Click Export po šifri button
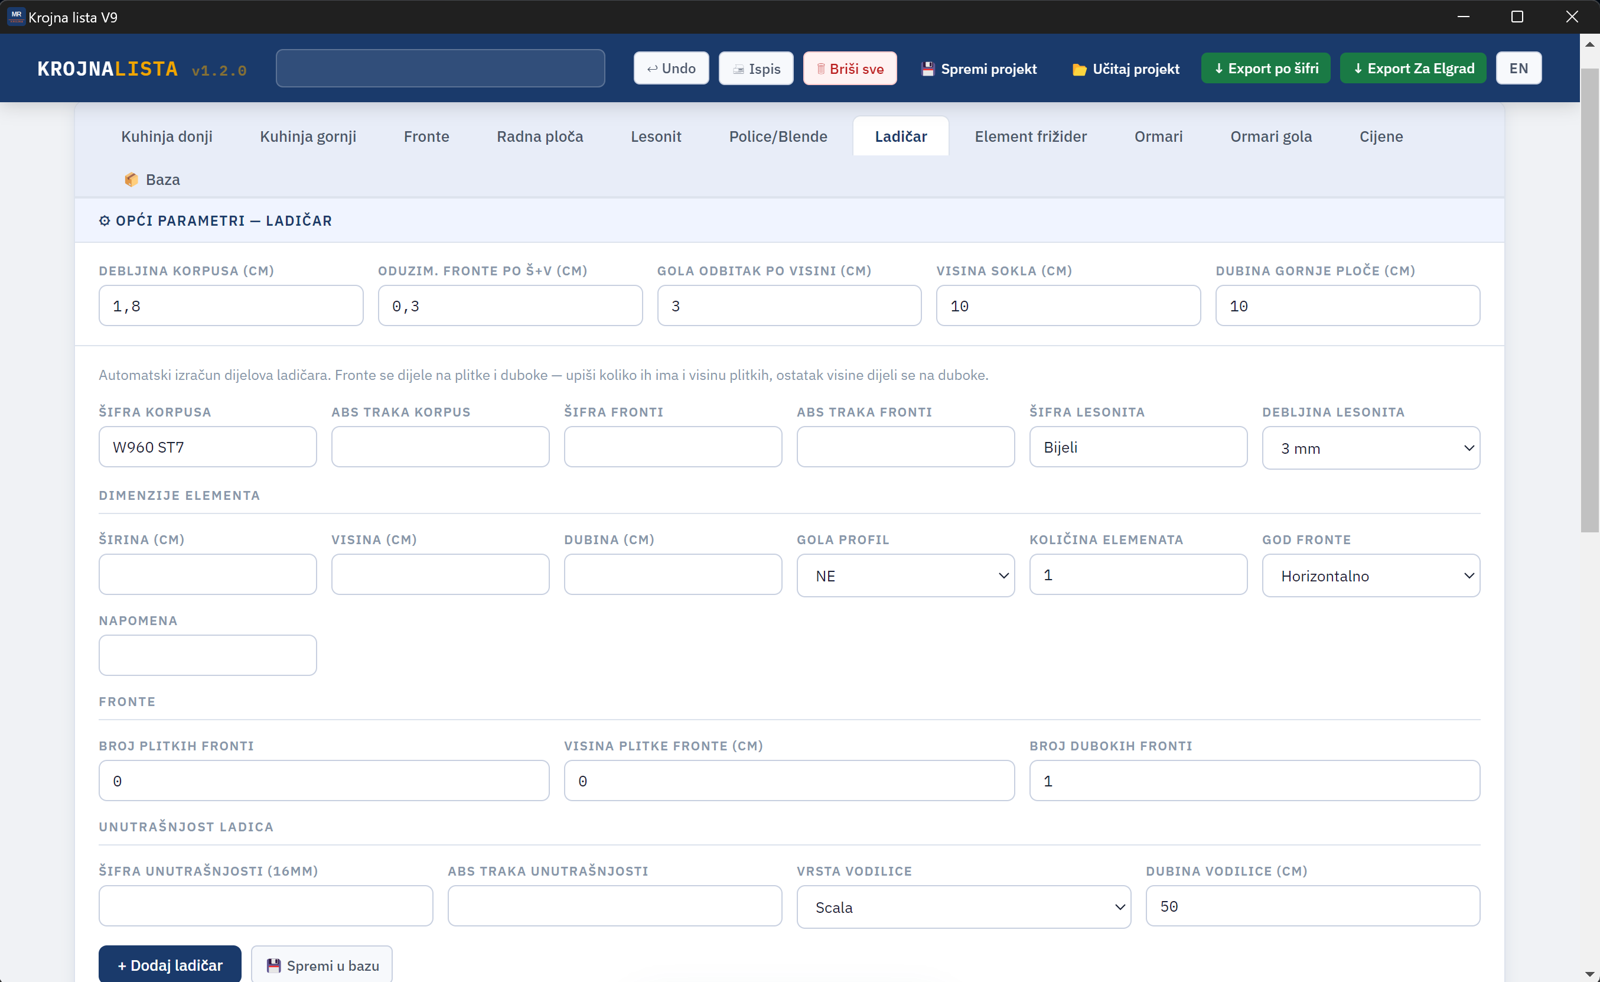The height and width of the screenshot is (982, 1600). pyautogui.click(x=1266, y=68)
